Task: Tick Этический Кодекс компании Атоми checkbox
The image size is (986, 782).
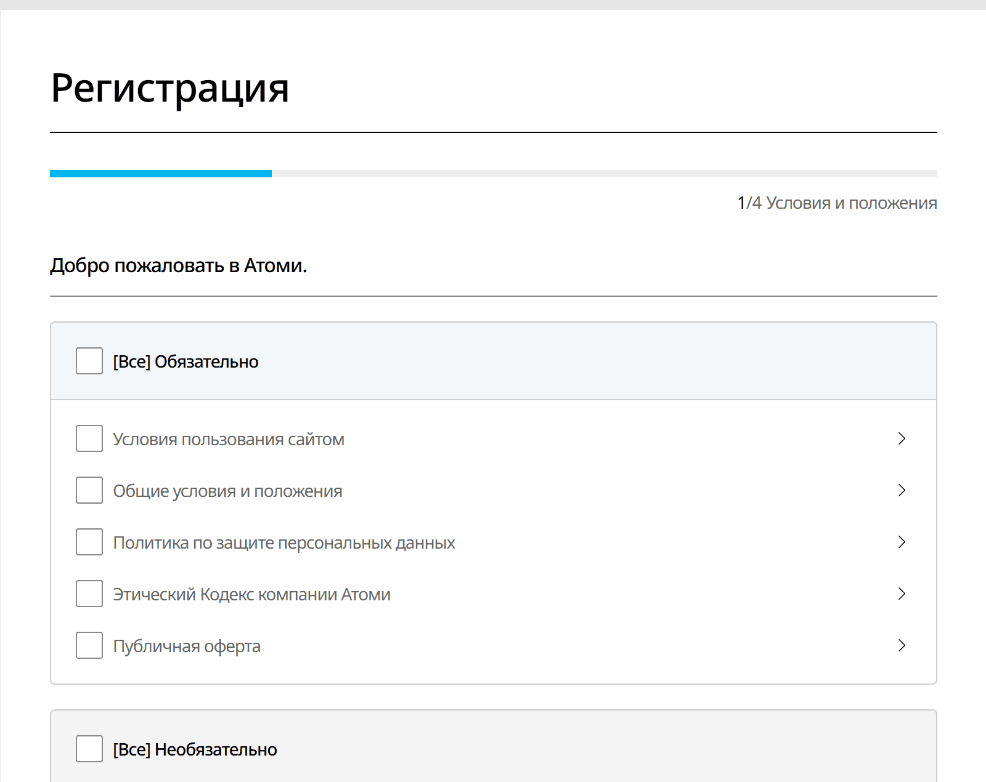Action: (x=89, y=593)
